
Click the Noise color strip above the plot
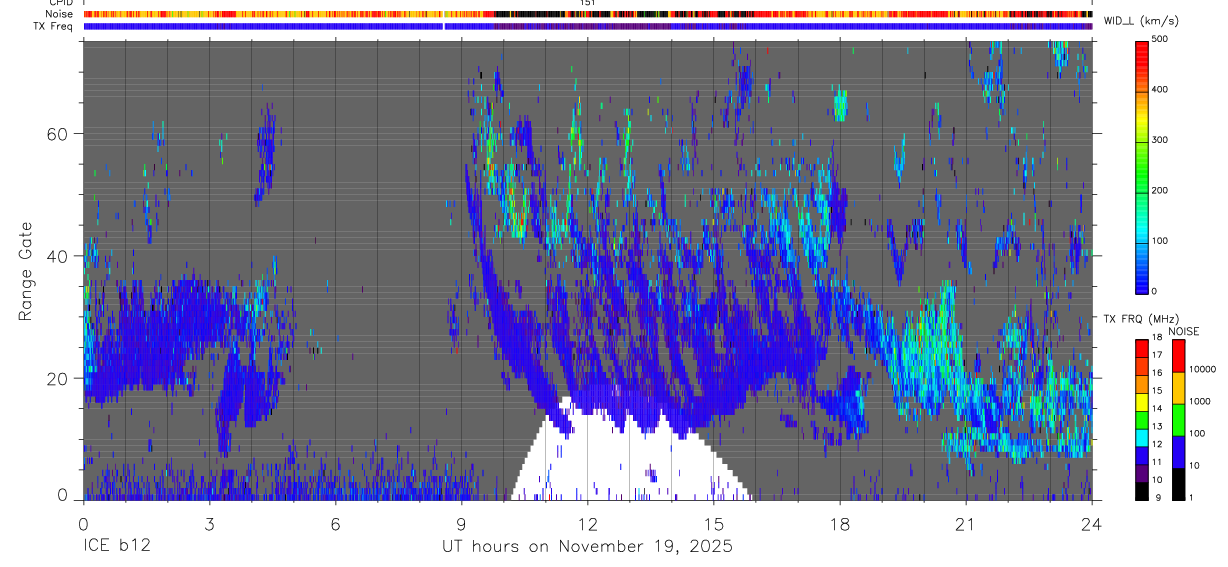pos(588,14)
